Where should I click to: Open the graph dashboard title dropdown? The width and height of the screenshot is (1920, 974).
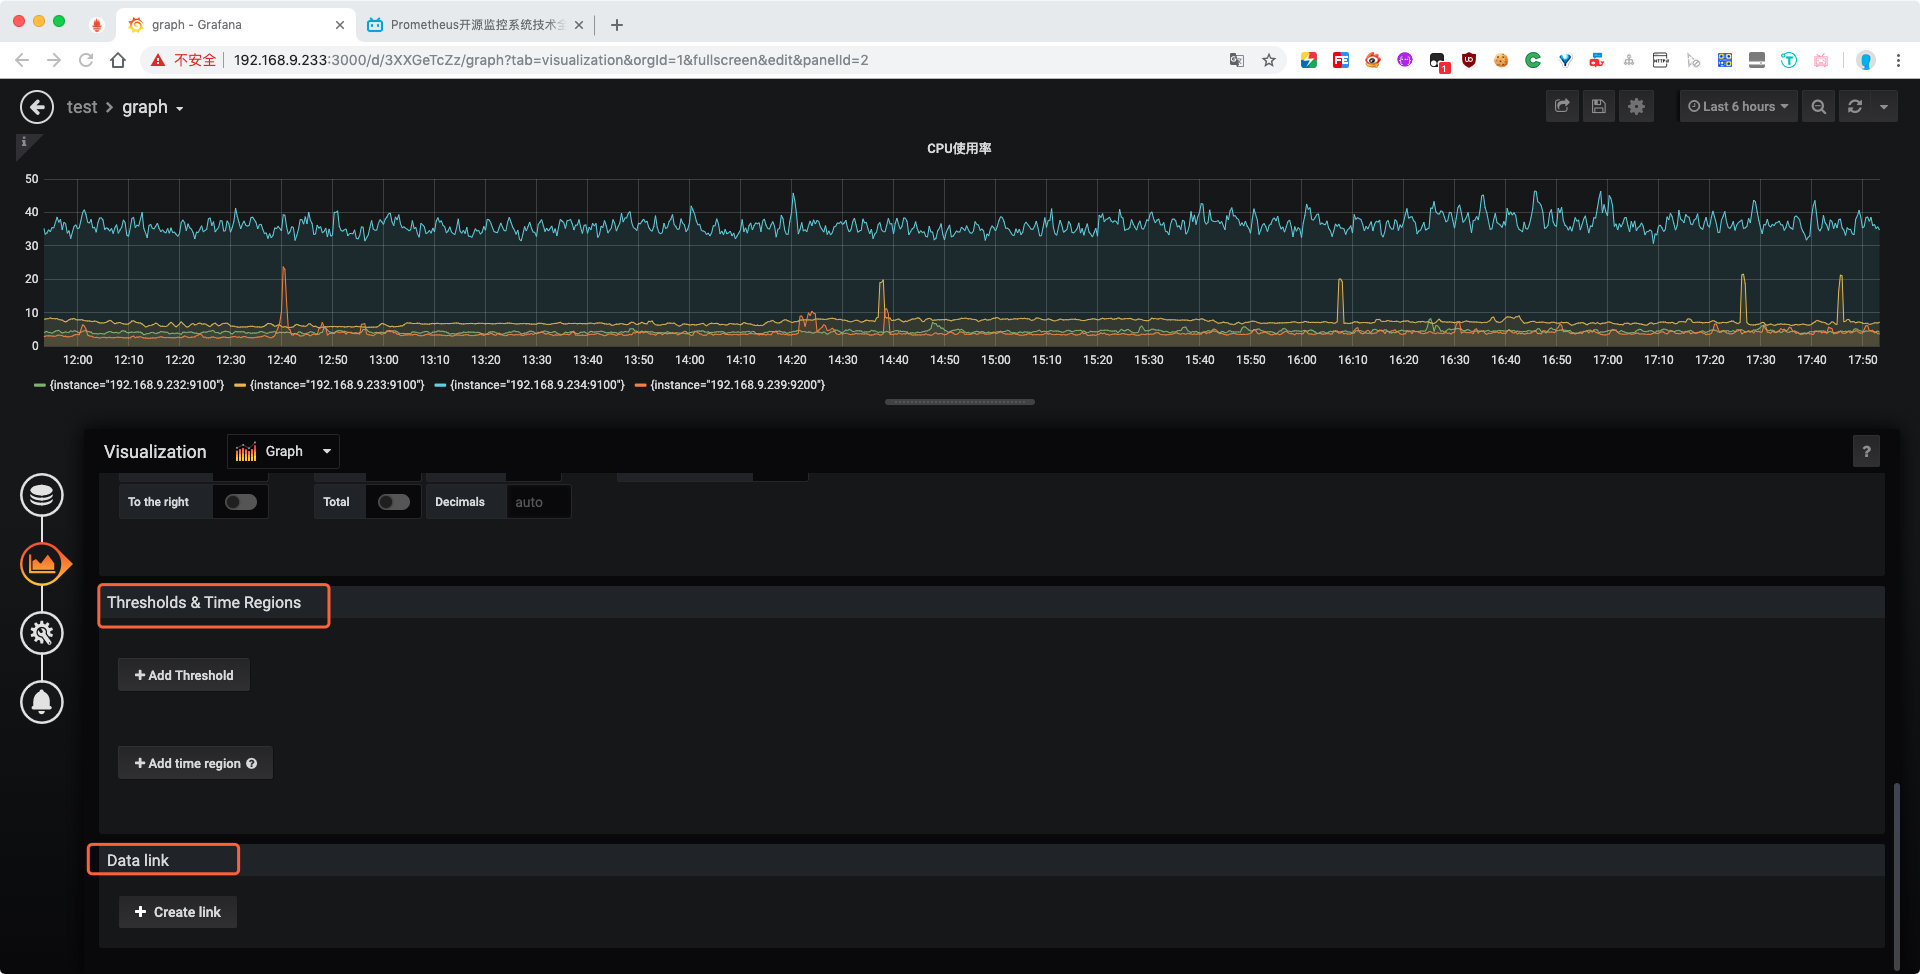153,107
